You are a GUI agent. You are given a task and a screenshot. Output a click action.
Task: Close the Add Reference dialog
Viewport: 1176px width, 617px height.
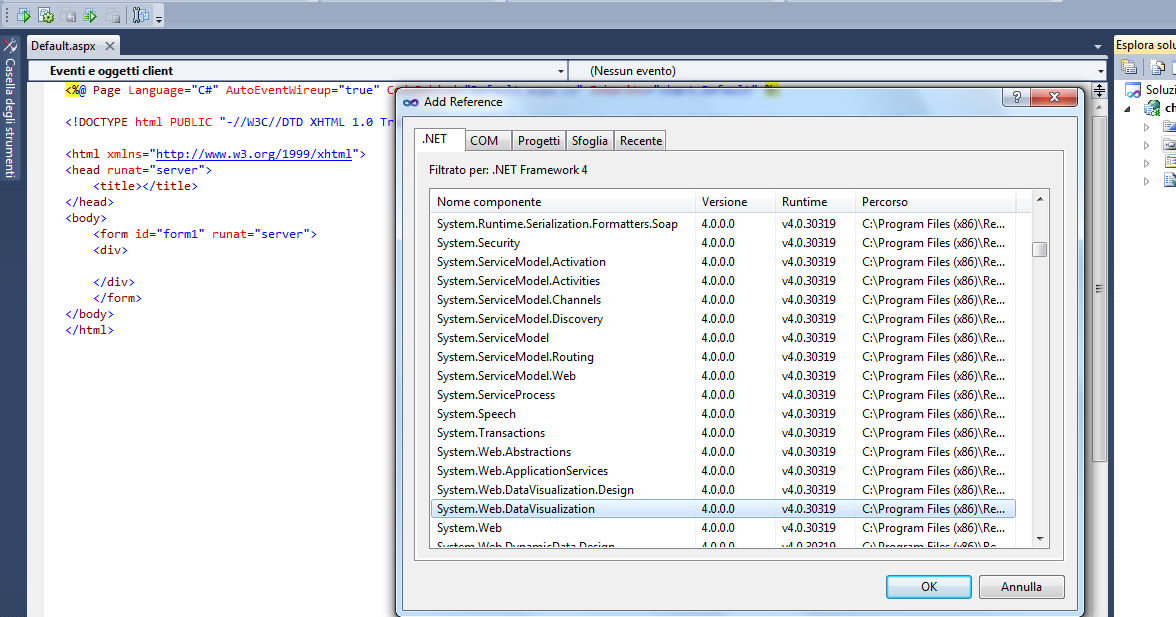1054,97
